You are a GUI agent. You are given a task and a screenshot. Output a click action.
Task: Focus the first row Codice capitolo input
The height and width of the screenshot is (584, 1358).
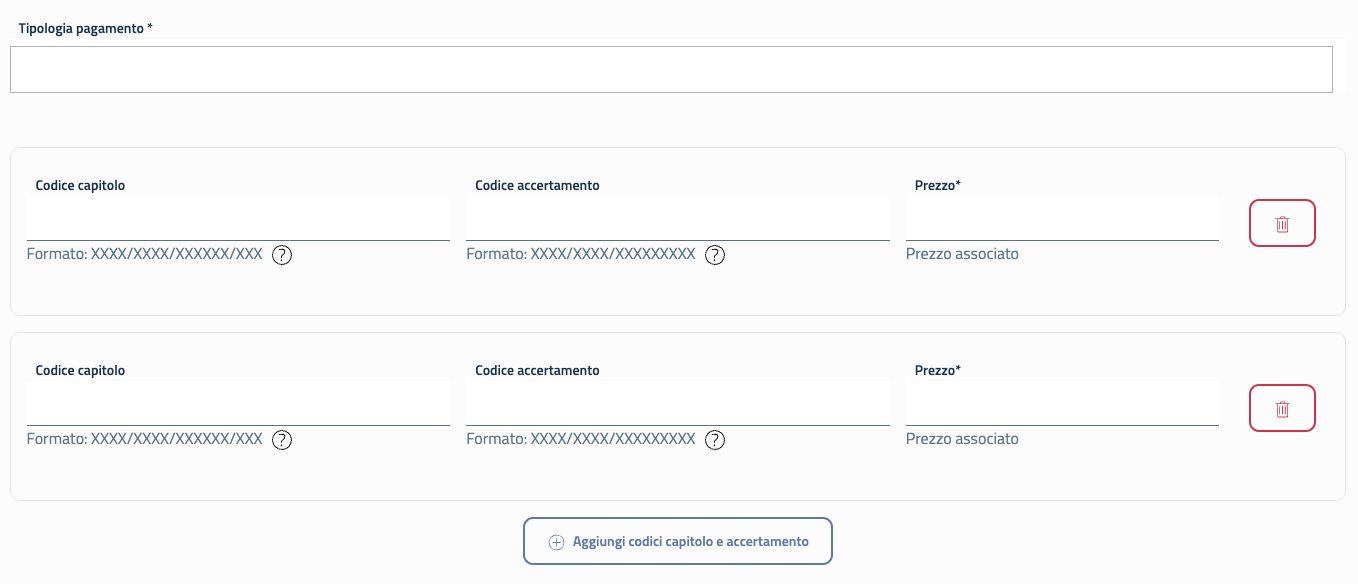(x=238, y=219)
